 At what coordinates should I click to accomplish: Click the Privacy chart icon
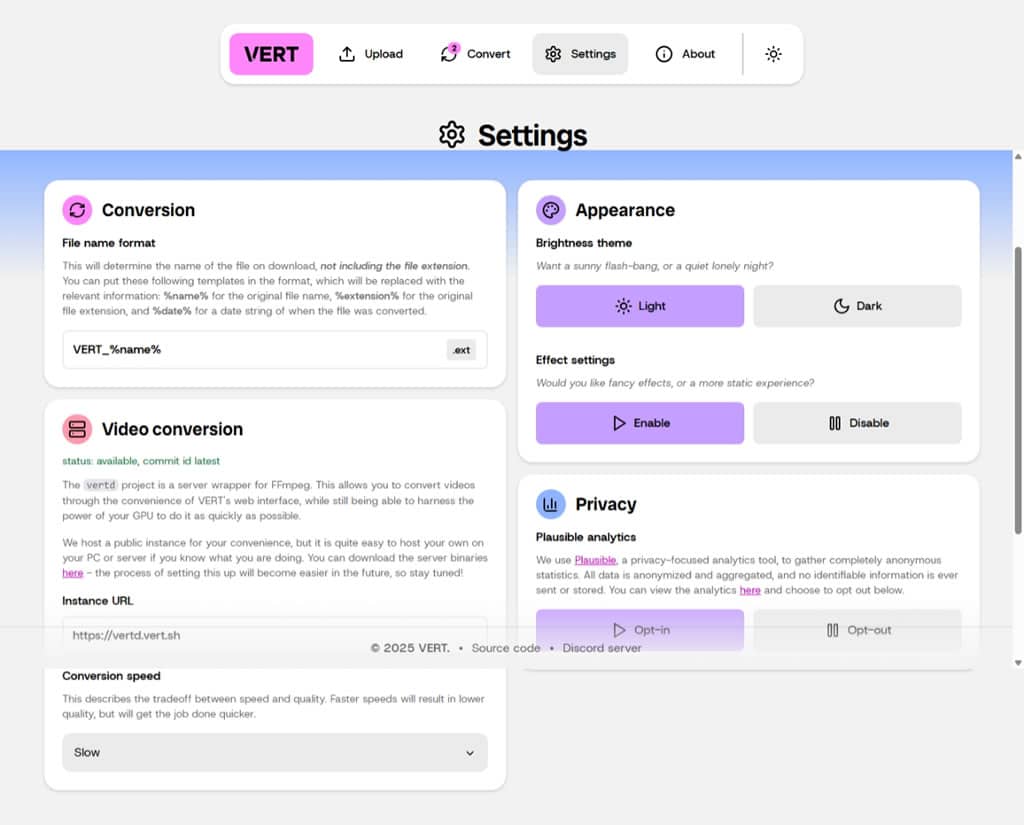coord(551,504)
